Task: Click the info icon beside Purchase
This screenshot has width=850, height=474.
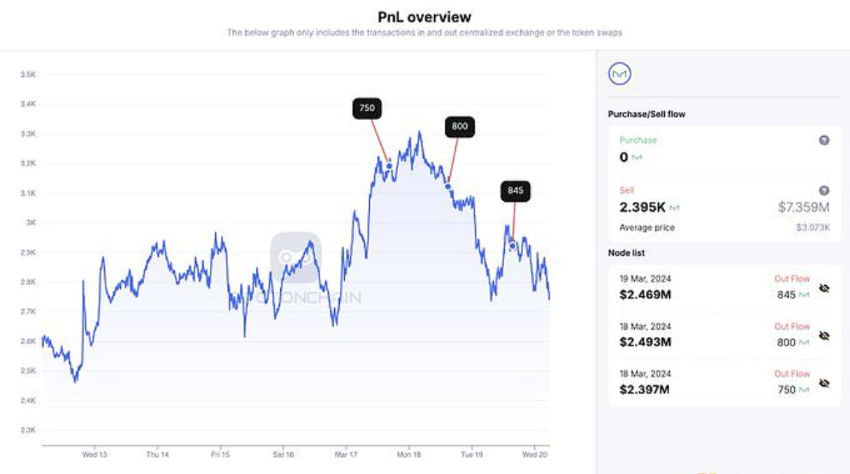Action: coord(824,141)
